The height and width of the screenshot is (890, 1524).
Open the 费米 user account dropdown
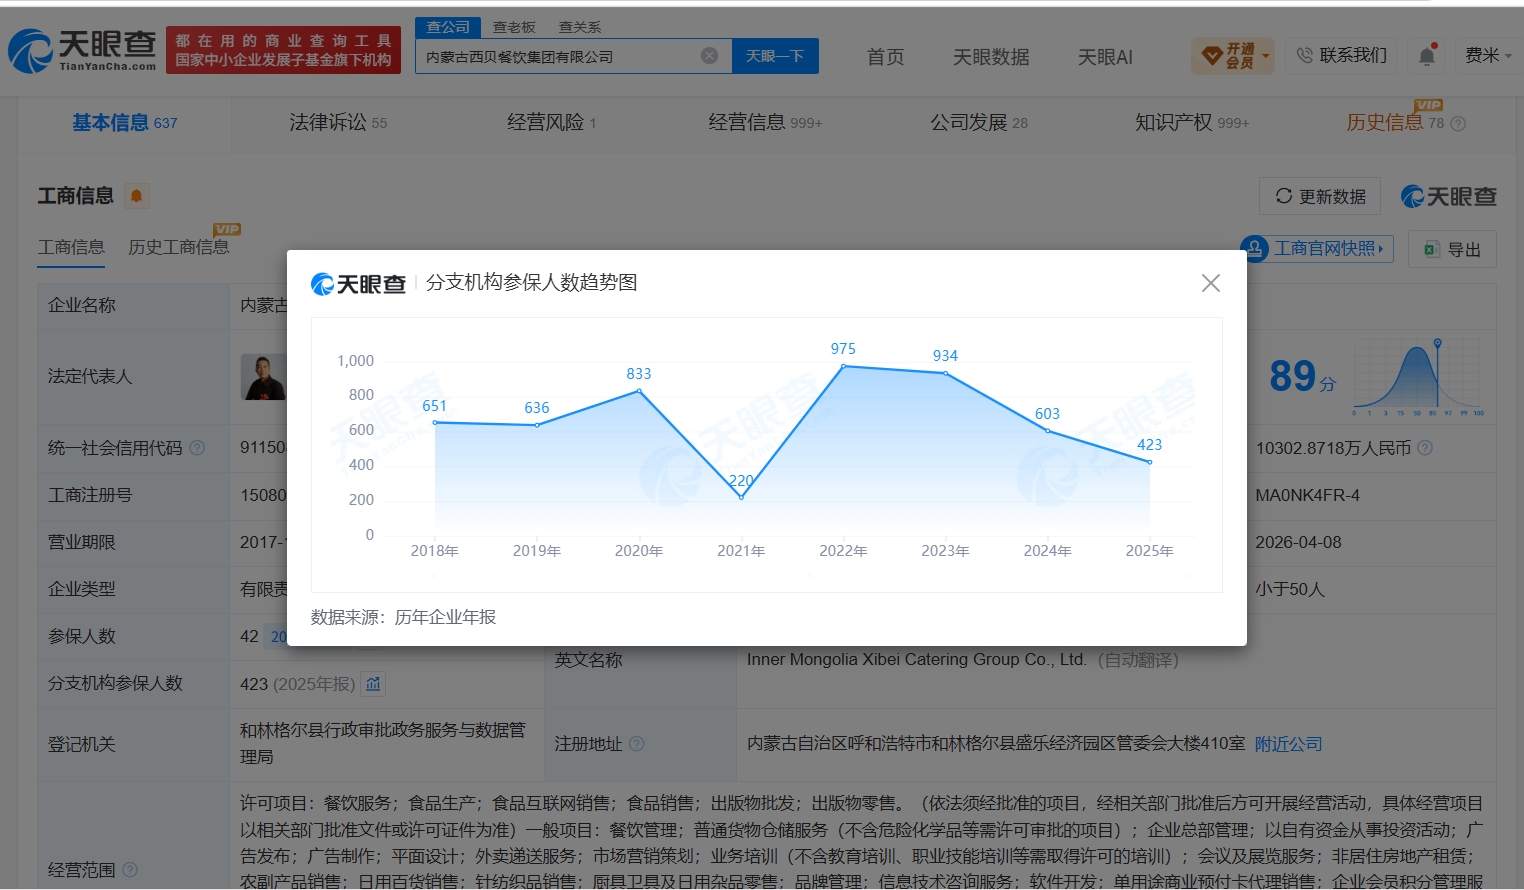tap(1488, 55)
